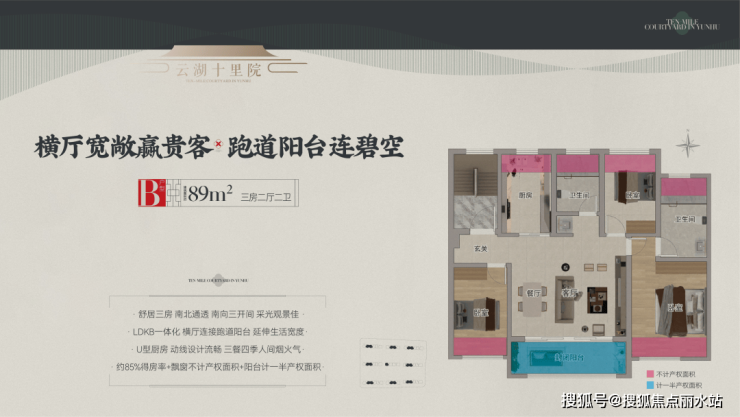Image resolution: width=740 pixels, height=417 pixels.
Task: Click the dining table in the 餐厅
Action: pos(533,299)
